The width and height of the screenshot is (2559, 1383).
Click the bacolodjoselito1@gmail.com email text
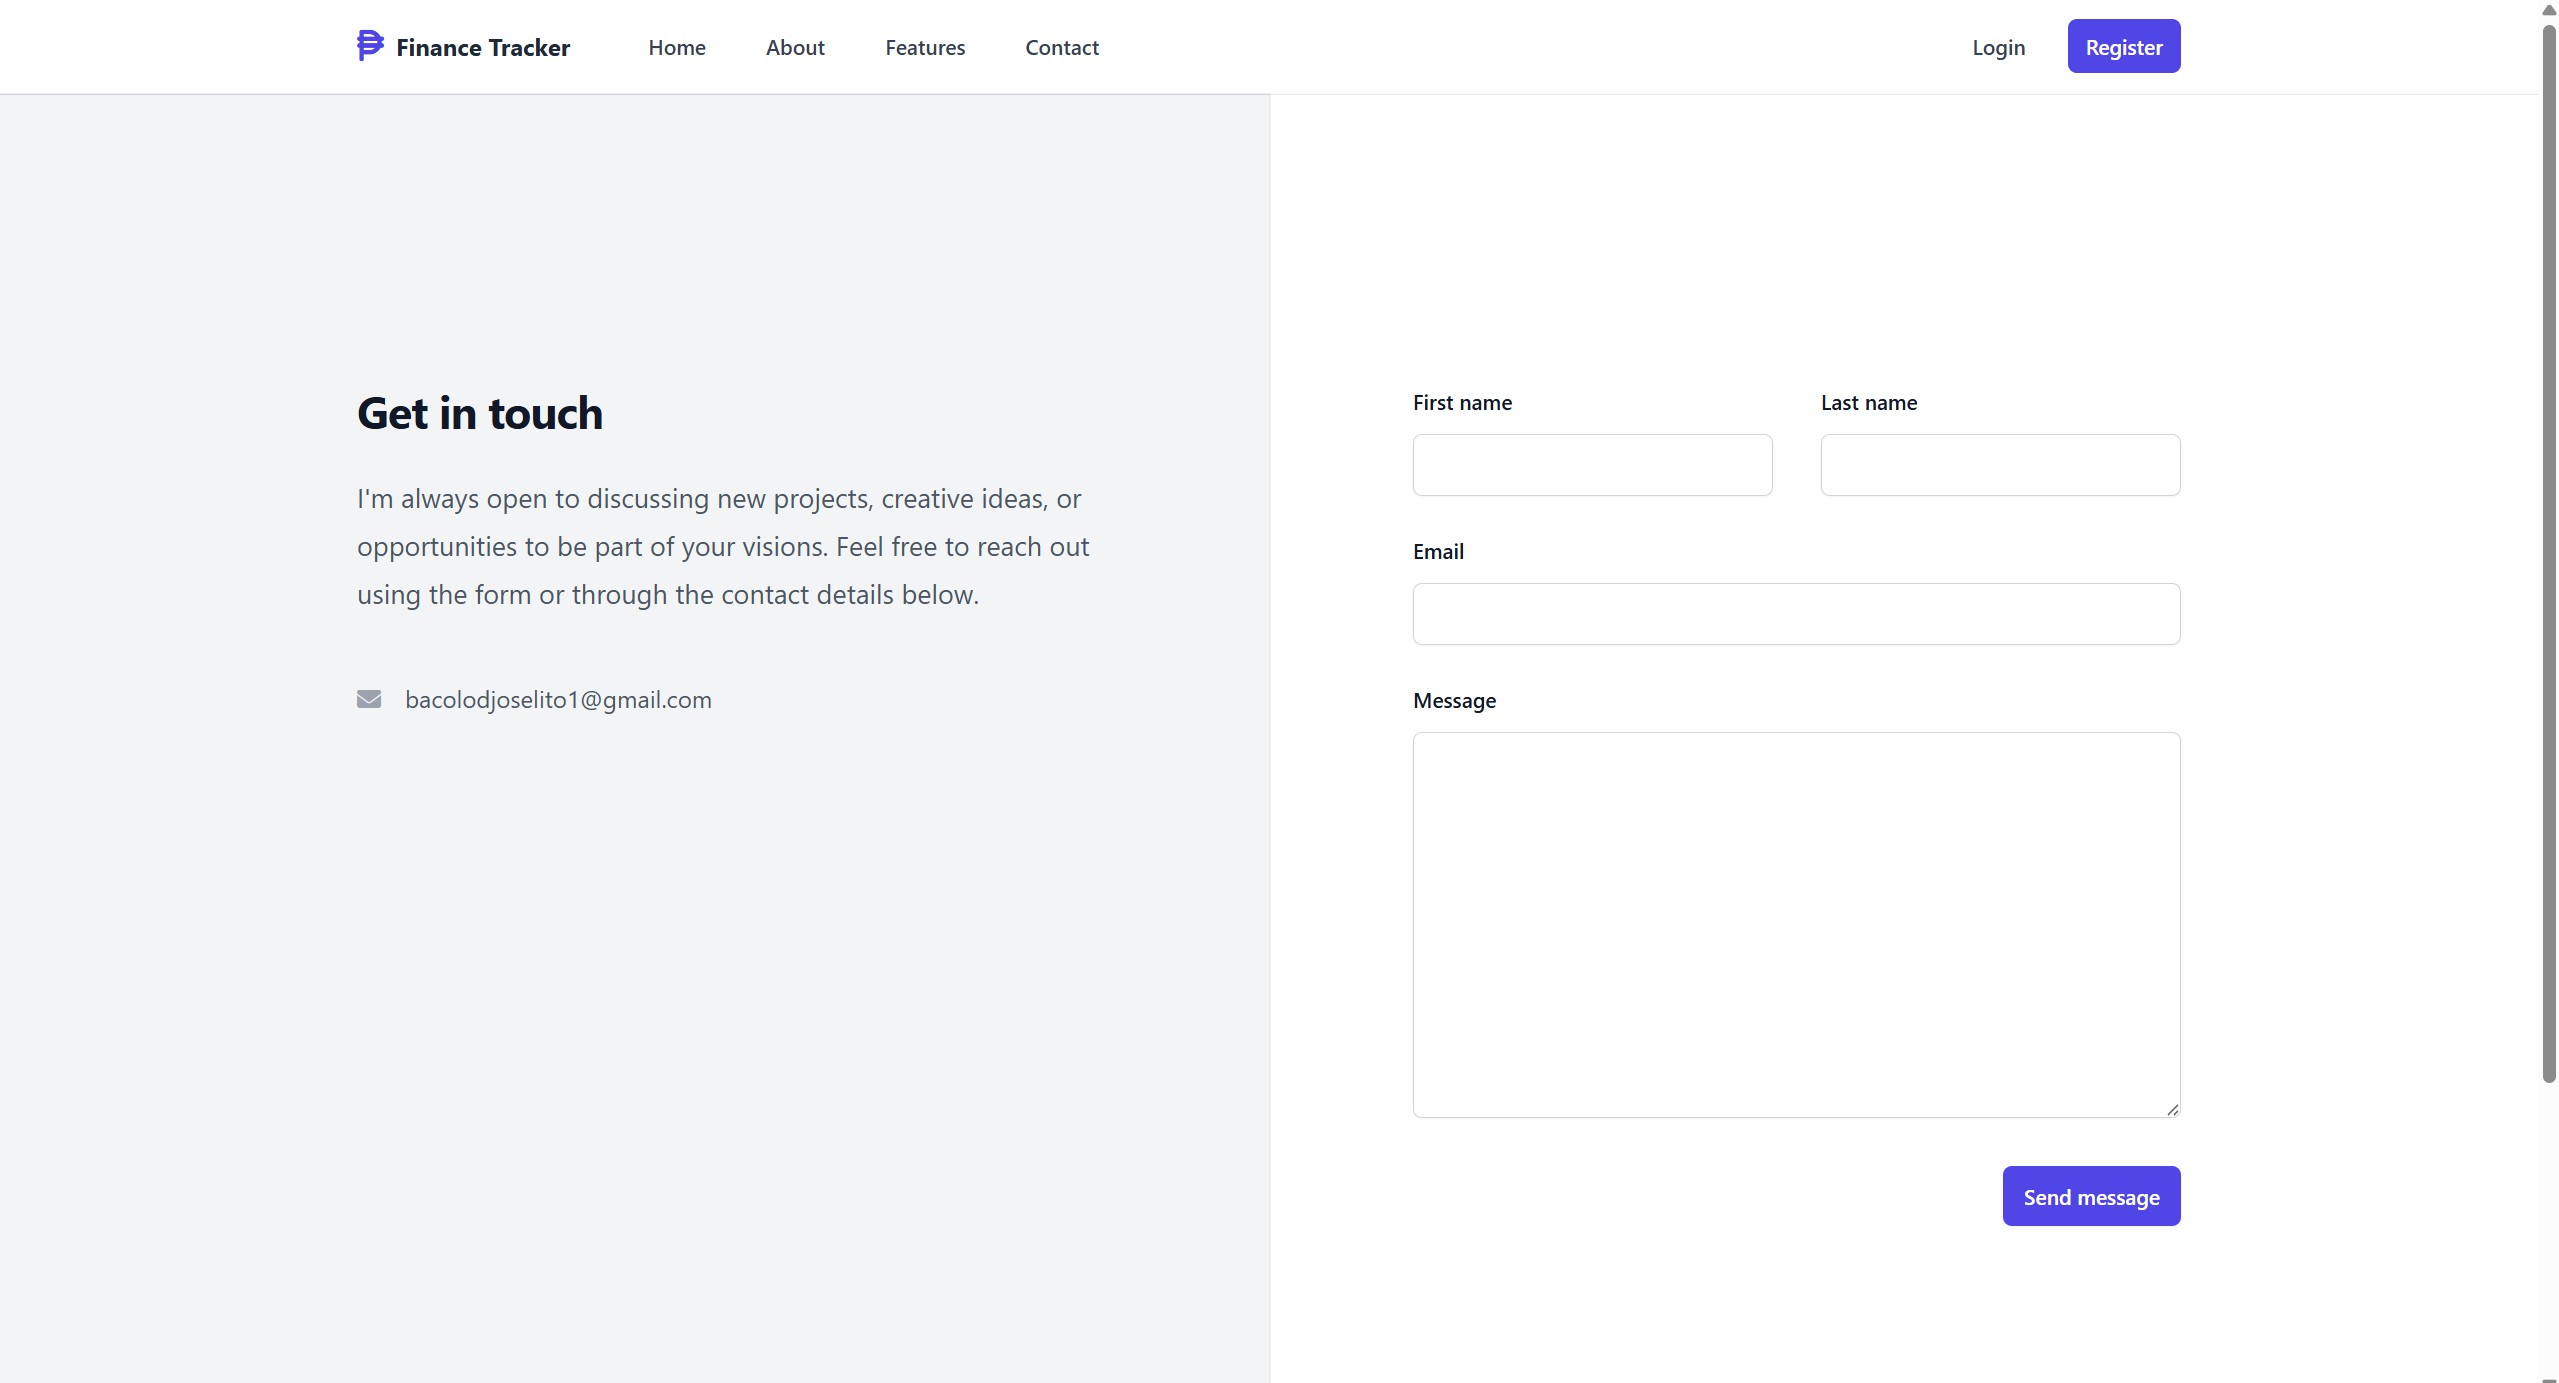pos(558,700)
